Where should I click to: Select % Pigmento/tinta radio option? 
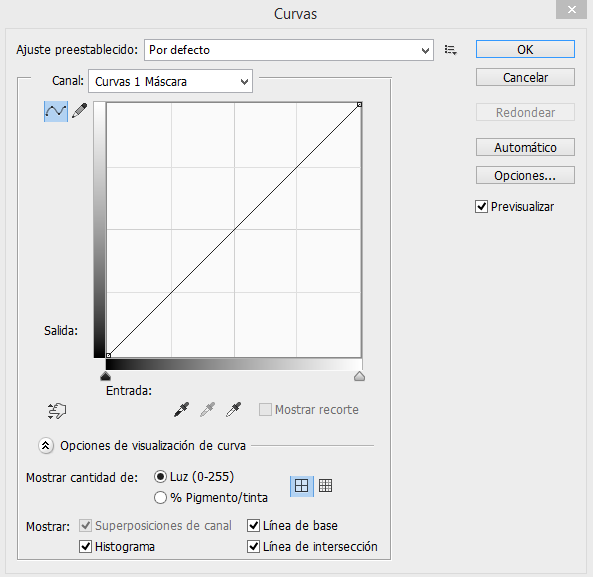point(160,498)
